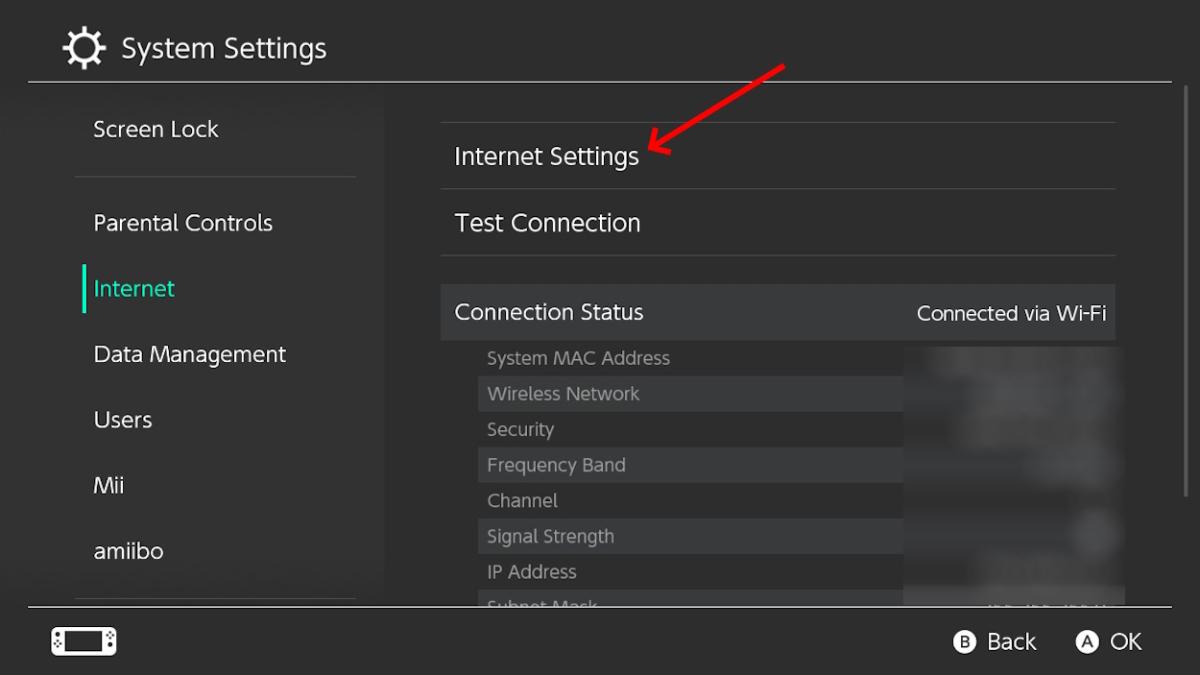Open Internet Settings
1200x675 pixels.
click(x=547, y=157)
